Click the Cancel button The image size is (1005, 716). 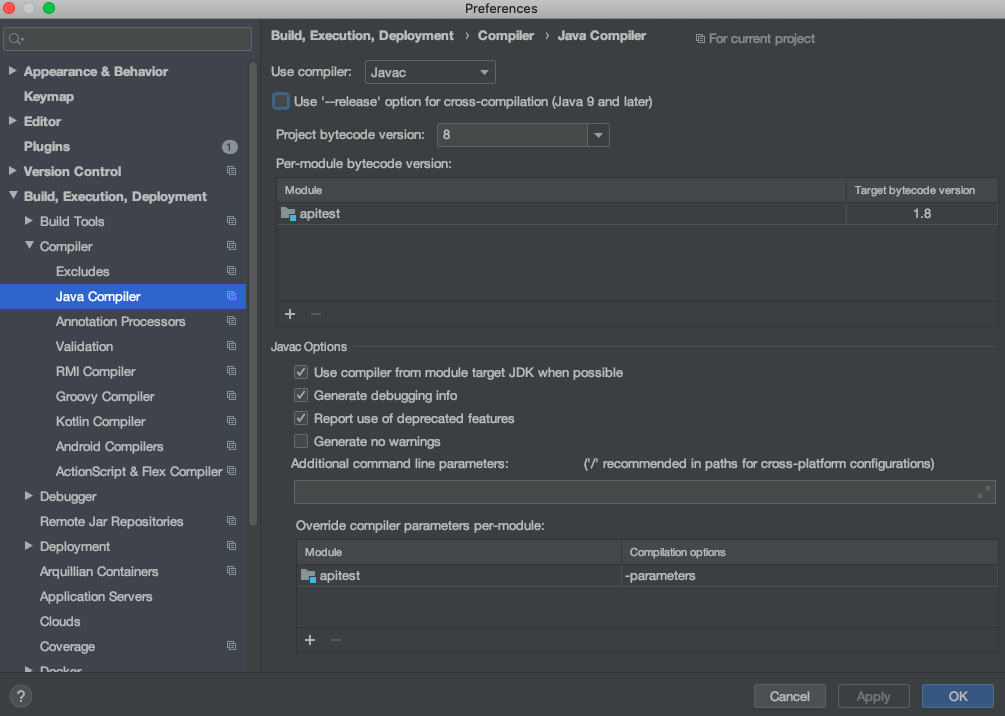coord(789,696)
